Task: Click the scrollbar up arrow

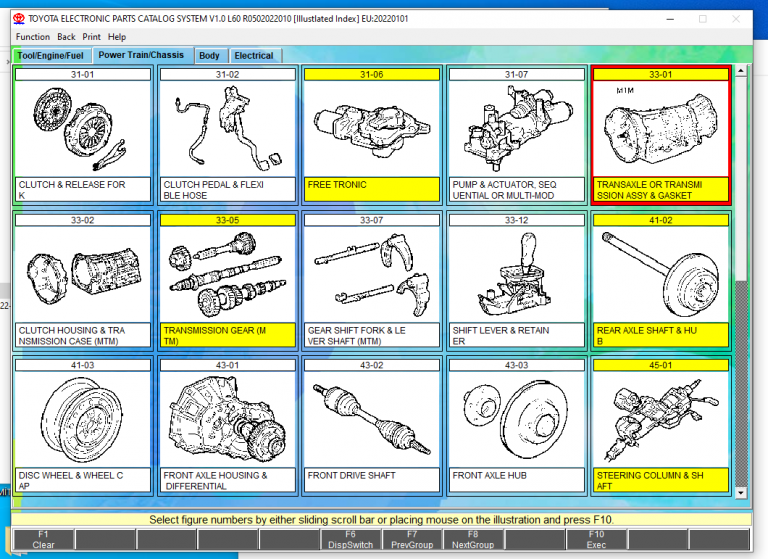Action: (741, 71)
